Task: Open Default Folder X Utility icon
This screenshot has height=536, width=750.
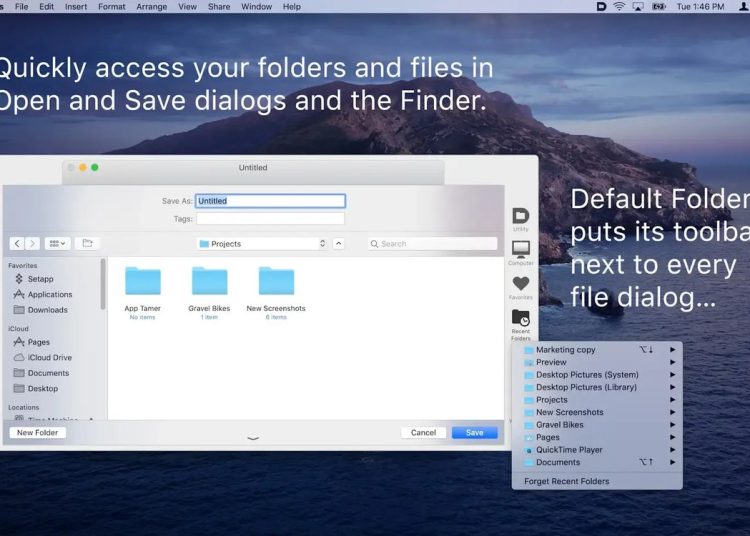Action: coord(520,216)
